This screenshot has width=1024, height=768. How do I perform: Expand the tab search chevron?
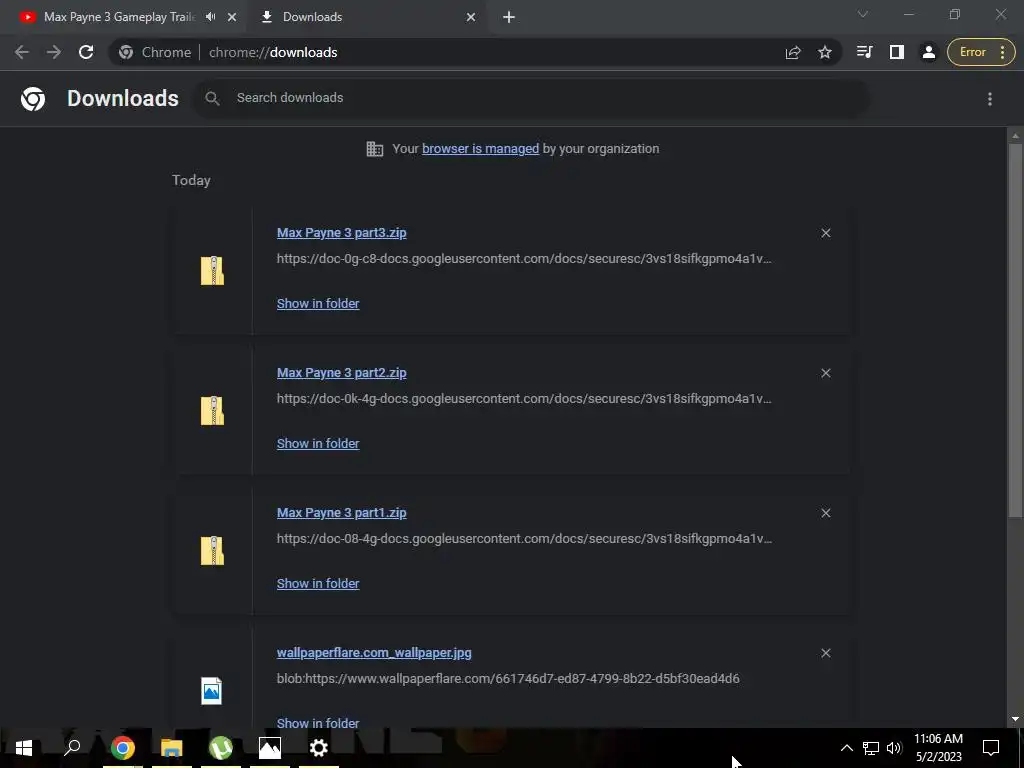pyautogui.click(x=863, y=14)
